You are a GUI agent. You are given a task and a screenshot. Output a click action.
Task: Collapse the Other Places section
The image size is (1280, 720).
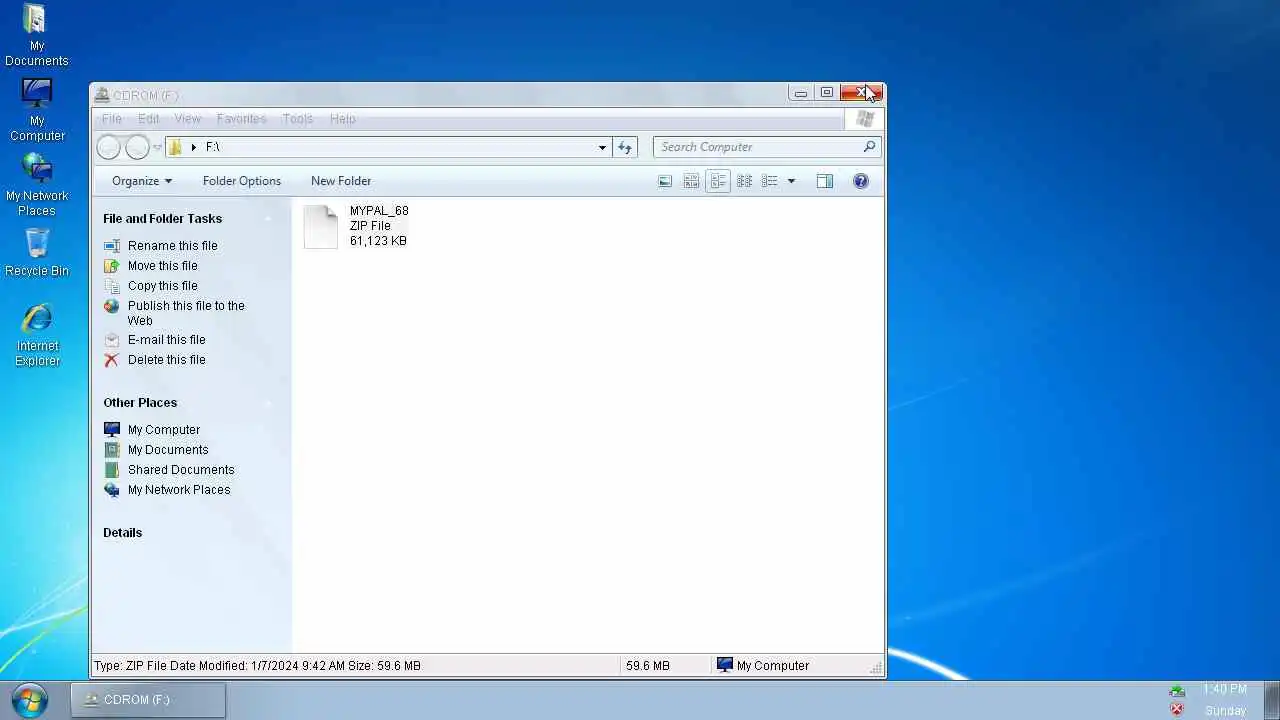tap(268, 403)
